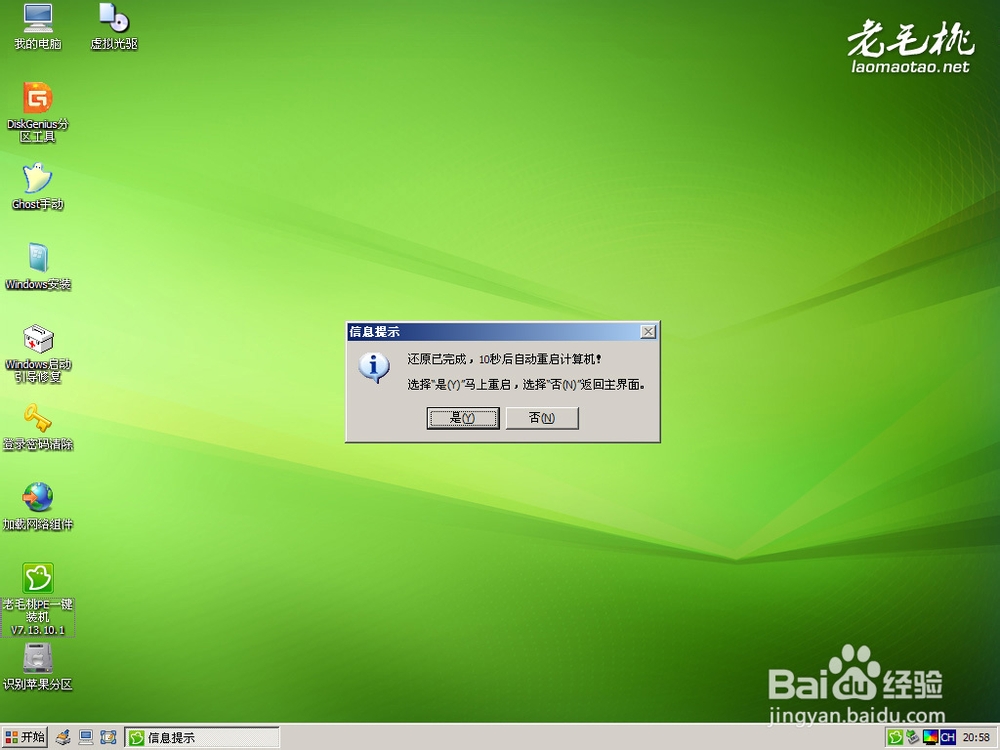1000x750 pixels.
Task: Click the colorful display tray icon
Action: point(930,737)
